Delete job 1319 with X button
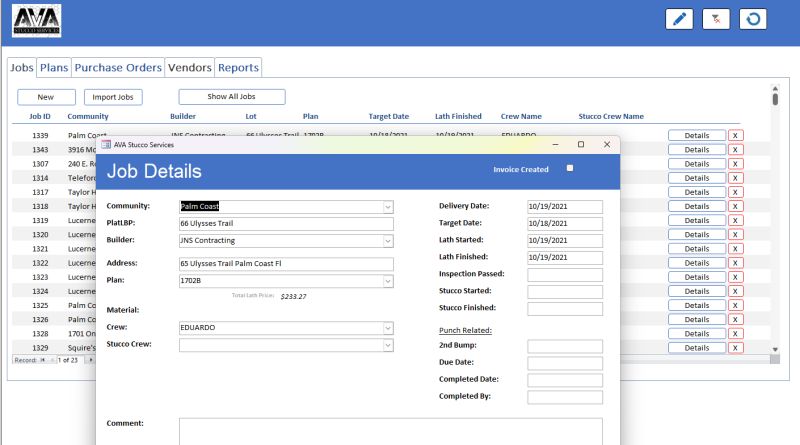The height and width of the screenshot is (445, 800). [x=735, y=220]
